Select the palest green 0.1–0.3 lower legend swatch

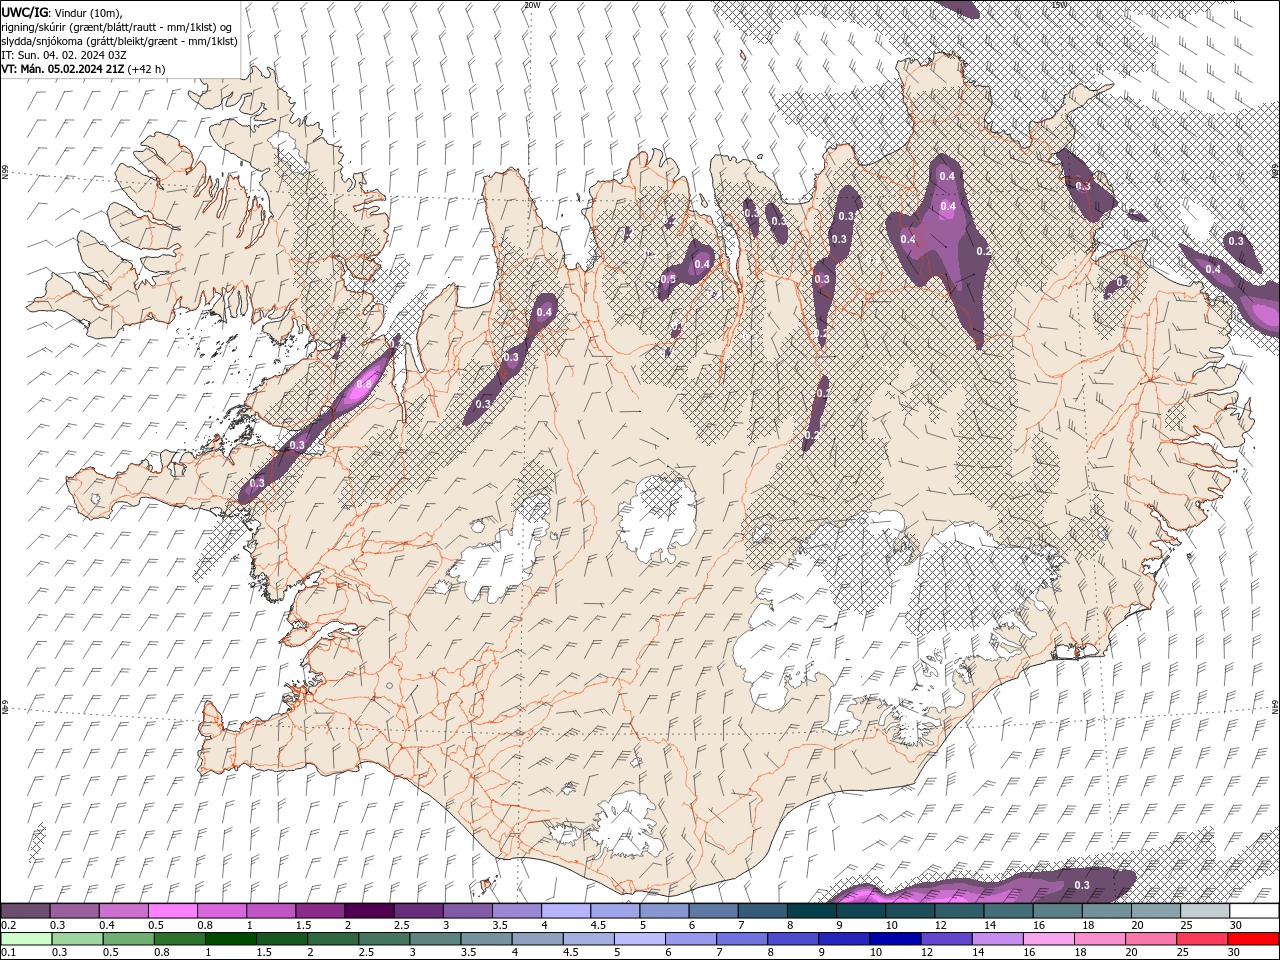coord(25,939)
